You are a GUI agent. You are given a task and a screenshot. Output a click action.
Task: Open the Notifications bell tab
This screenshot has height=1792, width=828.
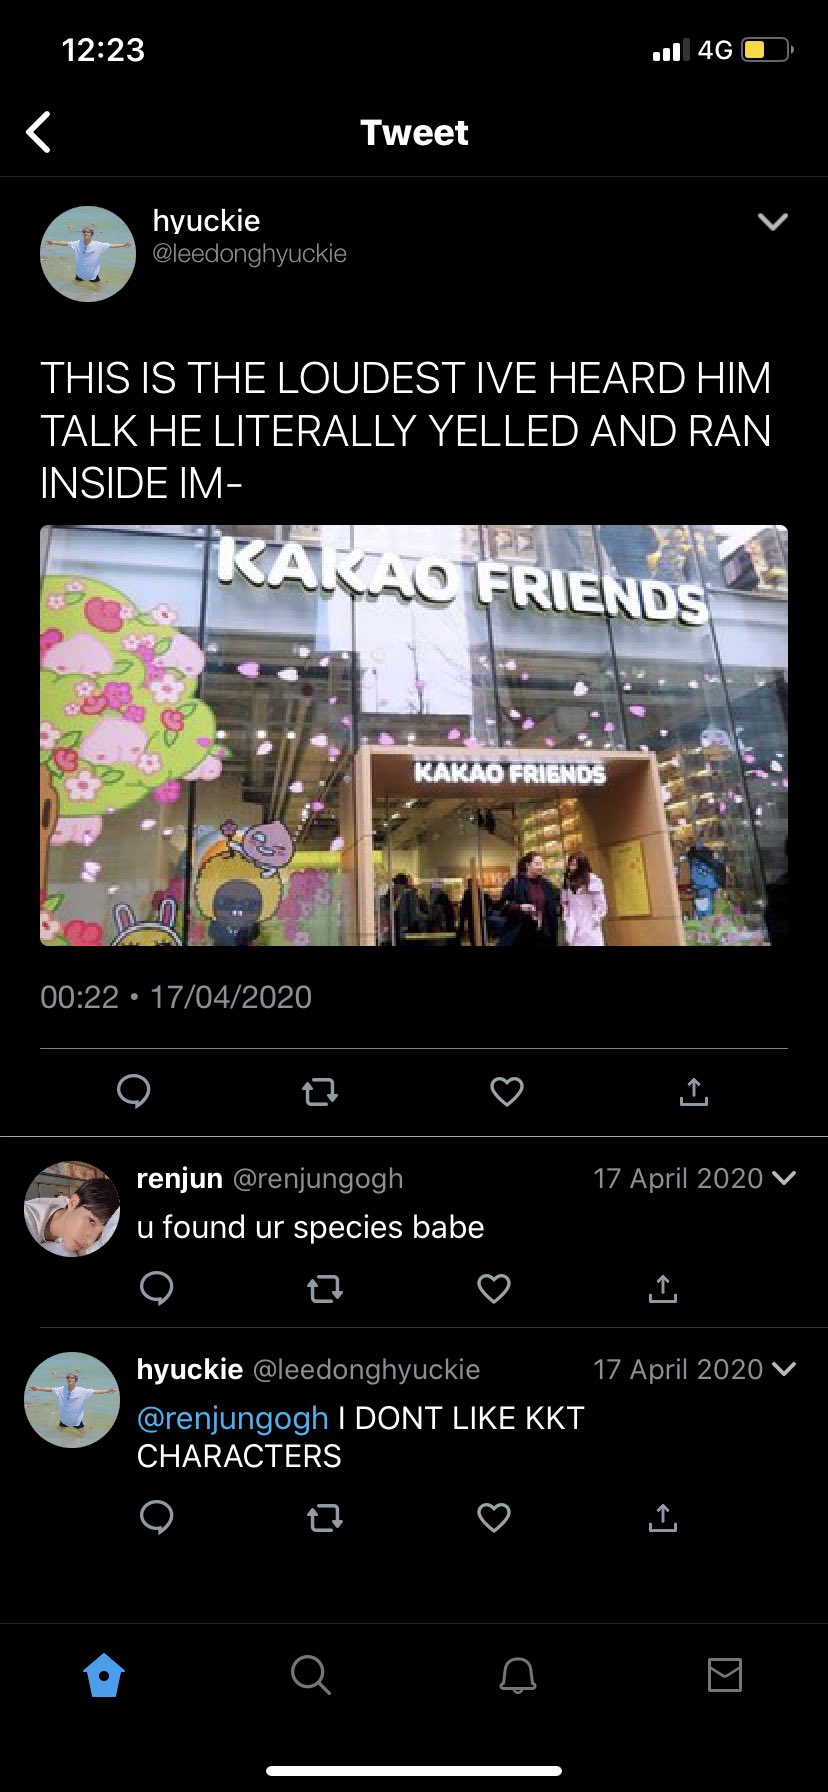point(518,1674)
